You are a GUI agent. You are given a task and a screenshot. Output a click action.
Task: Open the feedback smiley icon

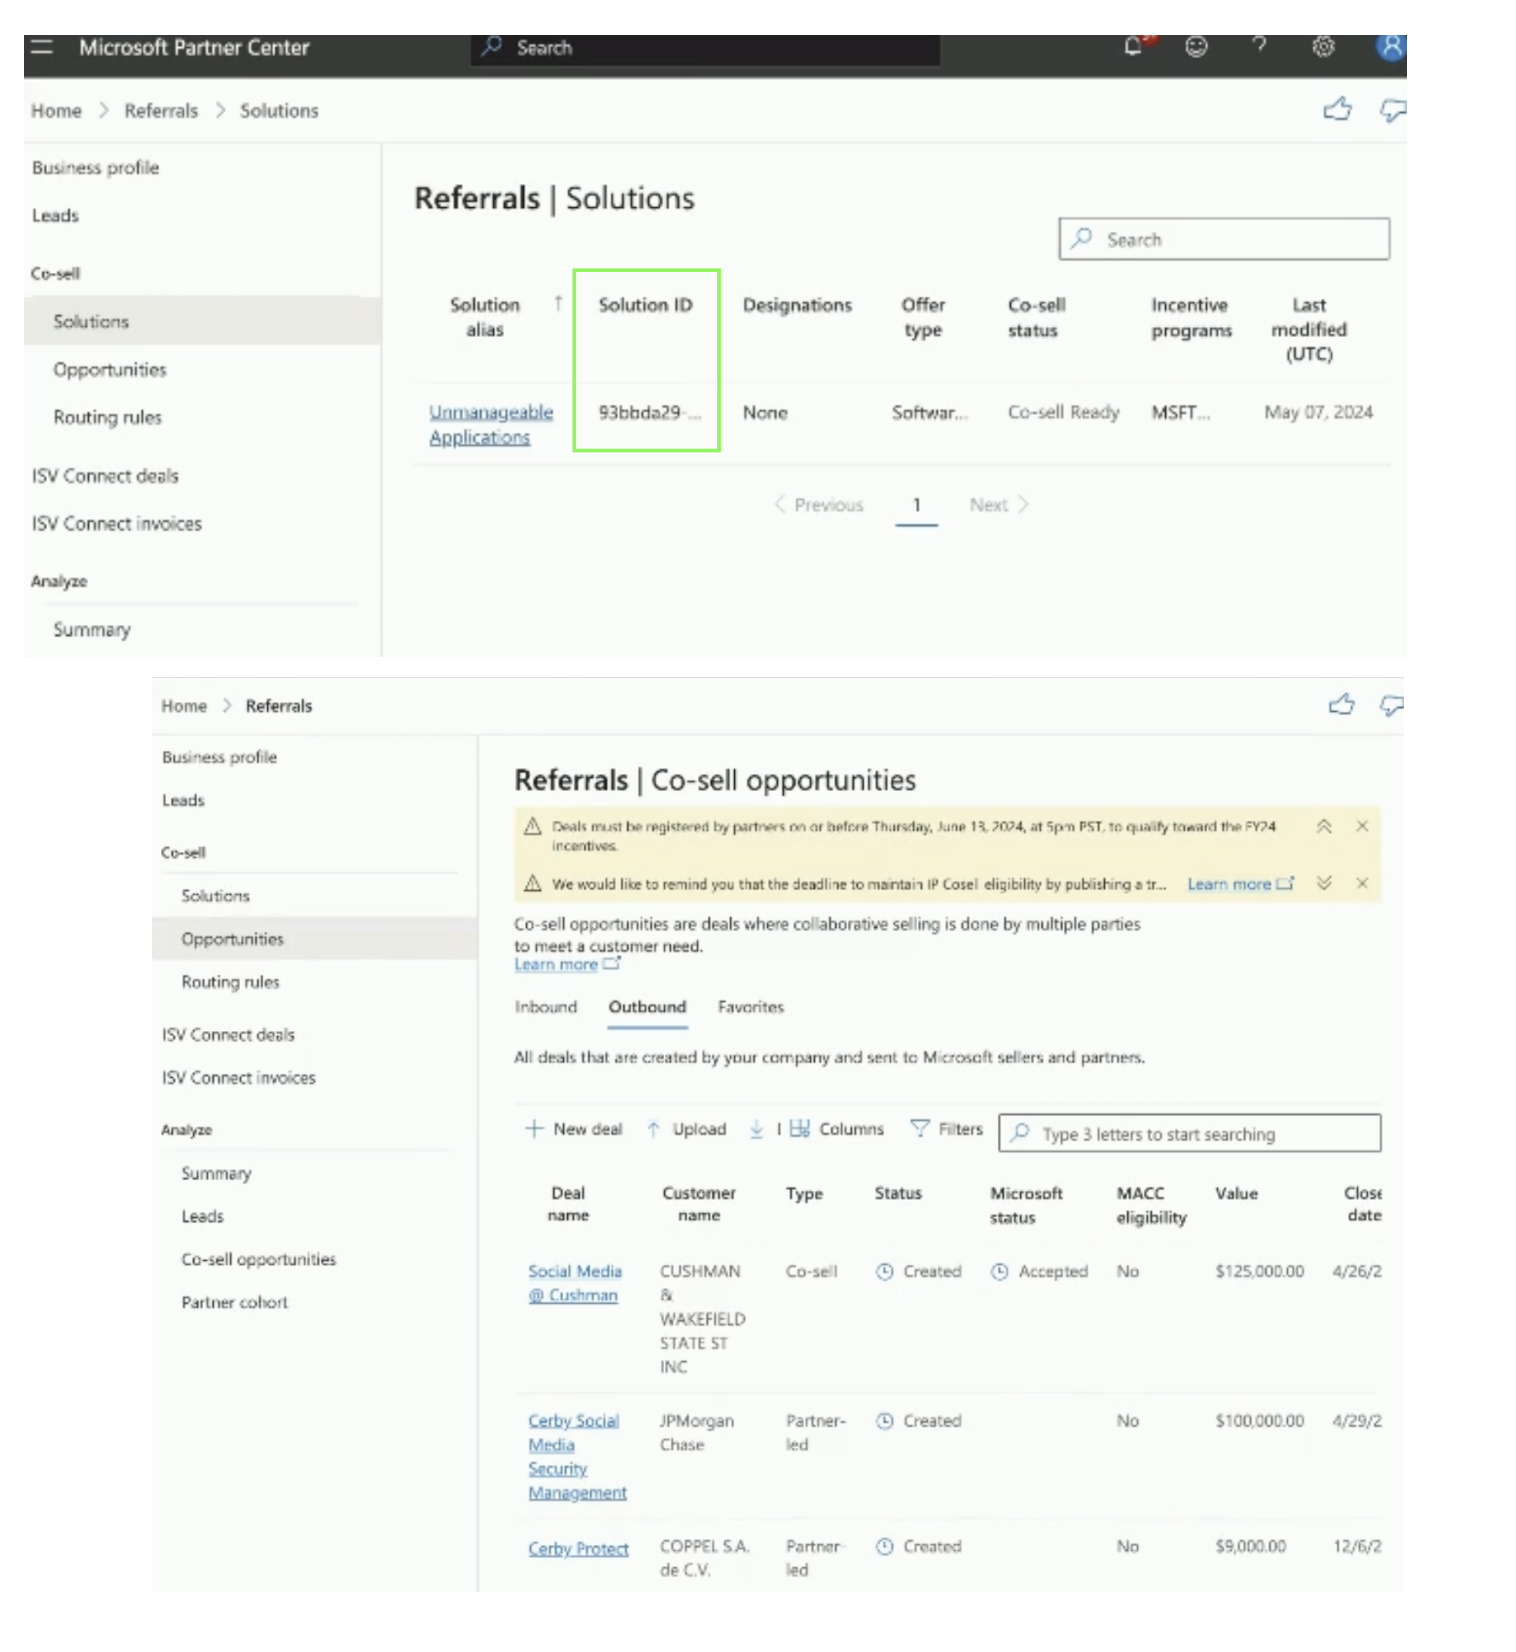coord(1196,46)
